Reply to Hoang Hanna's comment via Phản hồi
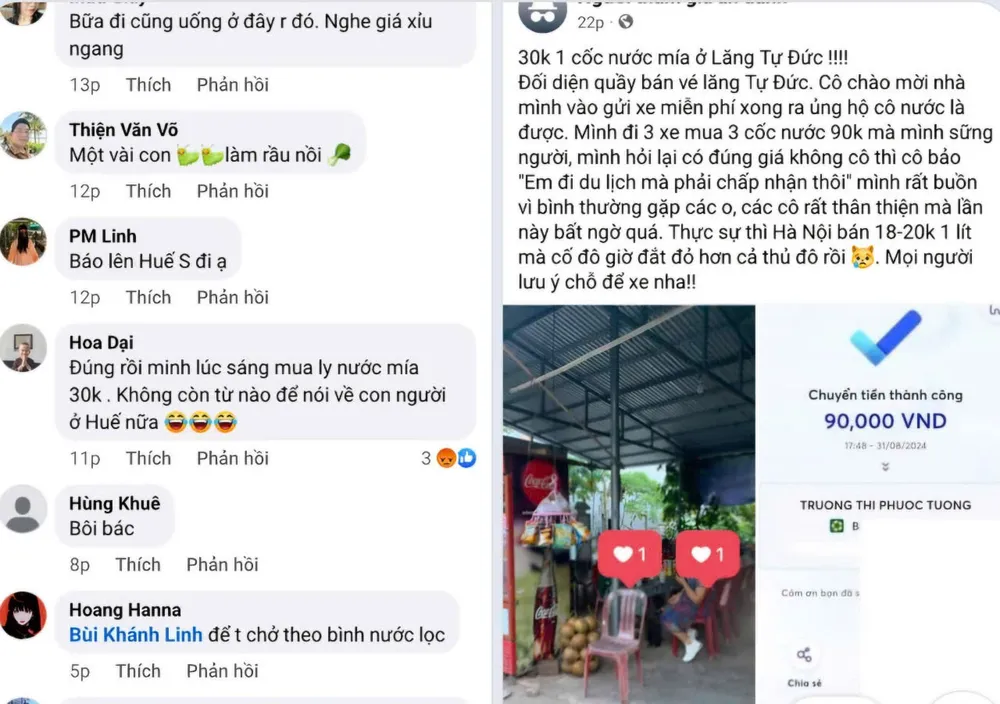Viewport: 1000px width, 704px height. pos(222,671)
